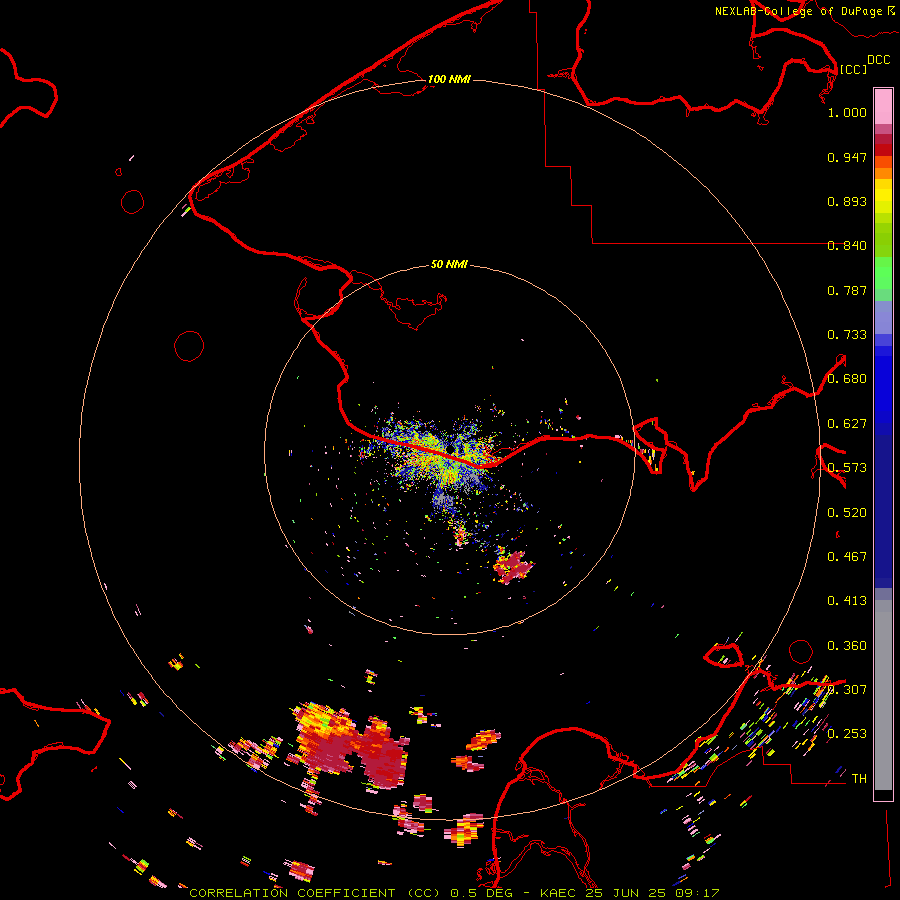The height and width of the screenshot is (900, 900).
Task: Click the 100 NMI range ring label
Action: click(x=449, y=79)
